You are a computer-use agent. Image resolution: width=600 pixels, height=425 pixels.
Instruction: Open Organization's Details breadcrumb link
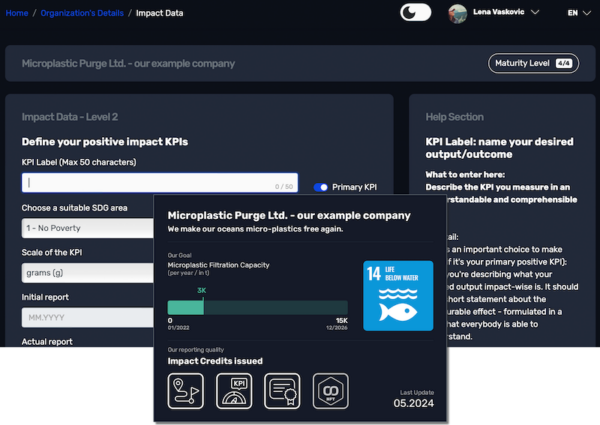(85, 12)
